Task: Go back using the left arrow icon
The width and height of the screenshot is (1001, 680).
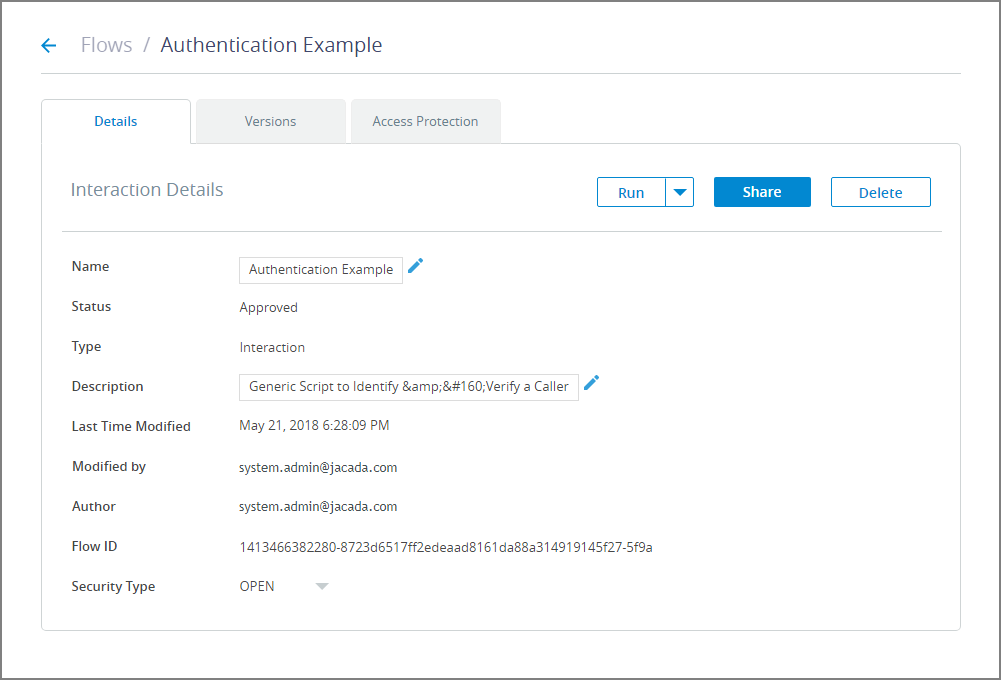Action: coord(49,45)
